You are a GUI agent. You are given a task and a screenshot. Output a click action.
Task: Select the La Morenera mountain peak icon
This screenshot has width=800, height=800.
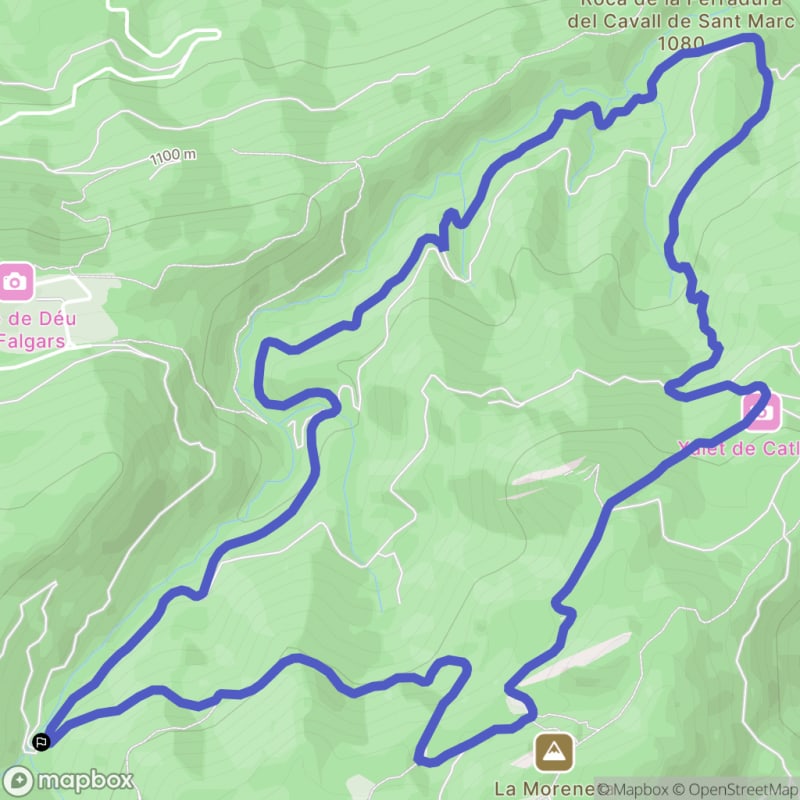554,753
